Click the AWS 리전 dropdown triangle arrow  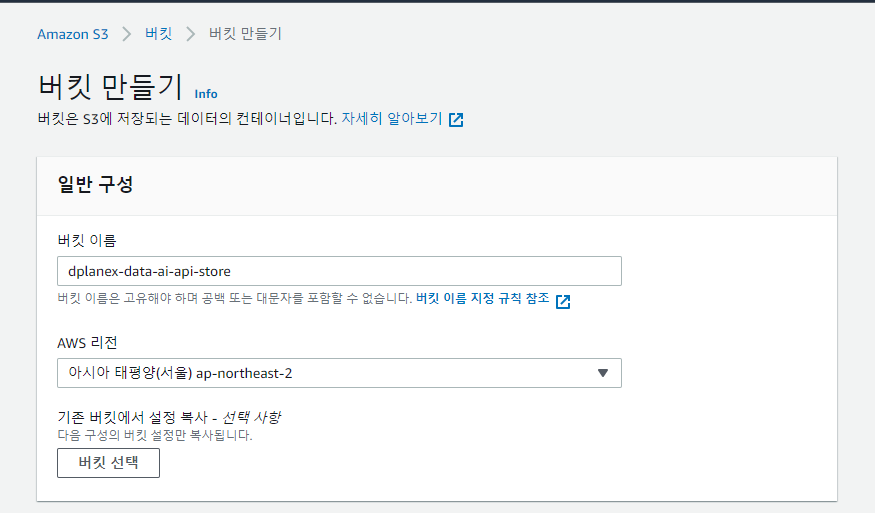tap(603, 373)
